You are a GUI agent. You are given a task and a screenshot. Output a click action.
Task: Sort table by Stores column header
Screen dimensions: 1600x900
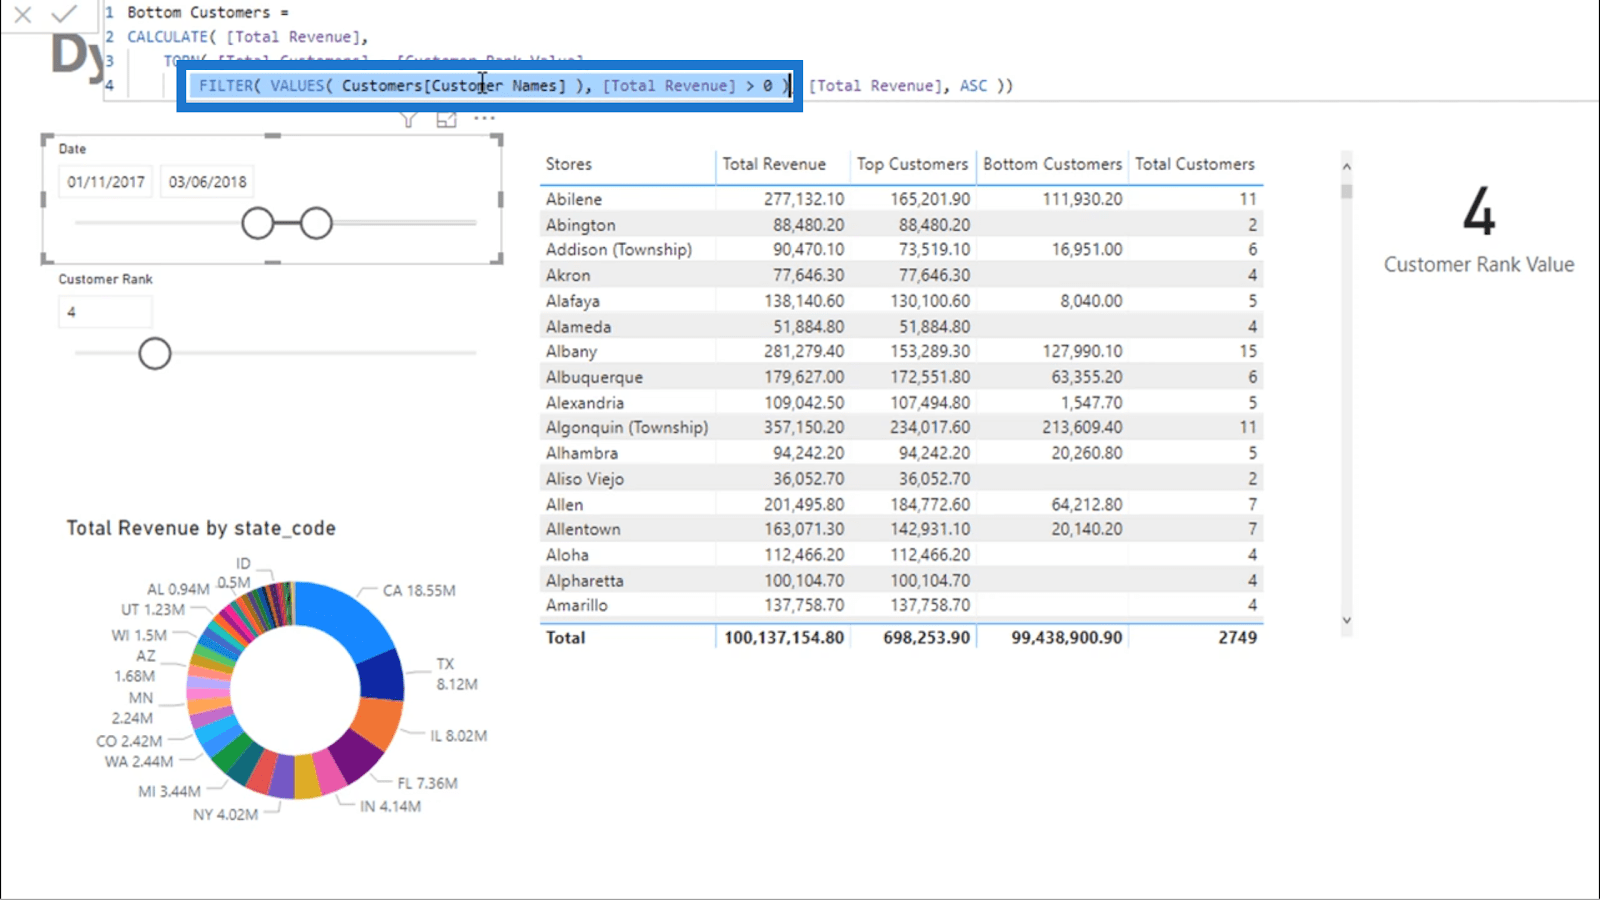point(568,164)
